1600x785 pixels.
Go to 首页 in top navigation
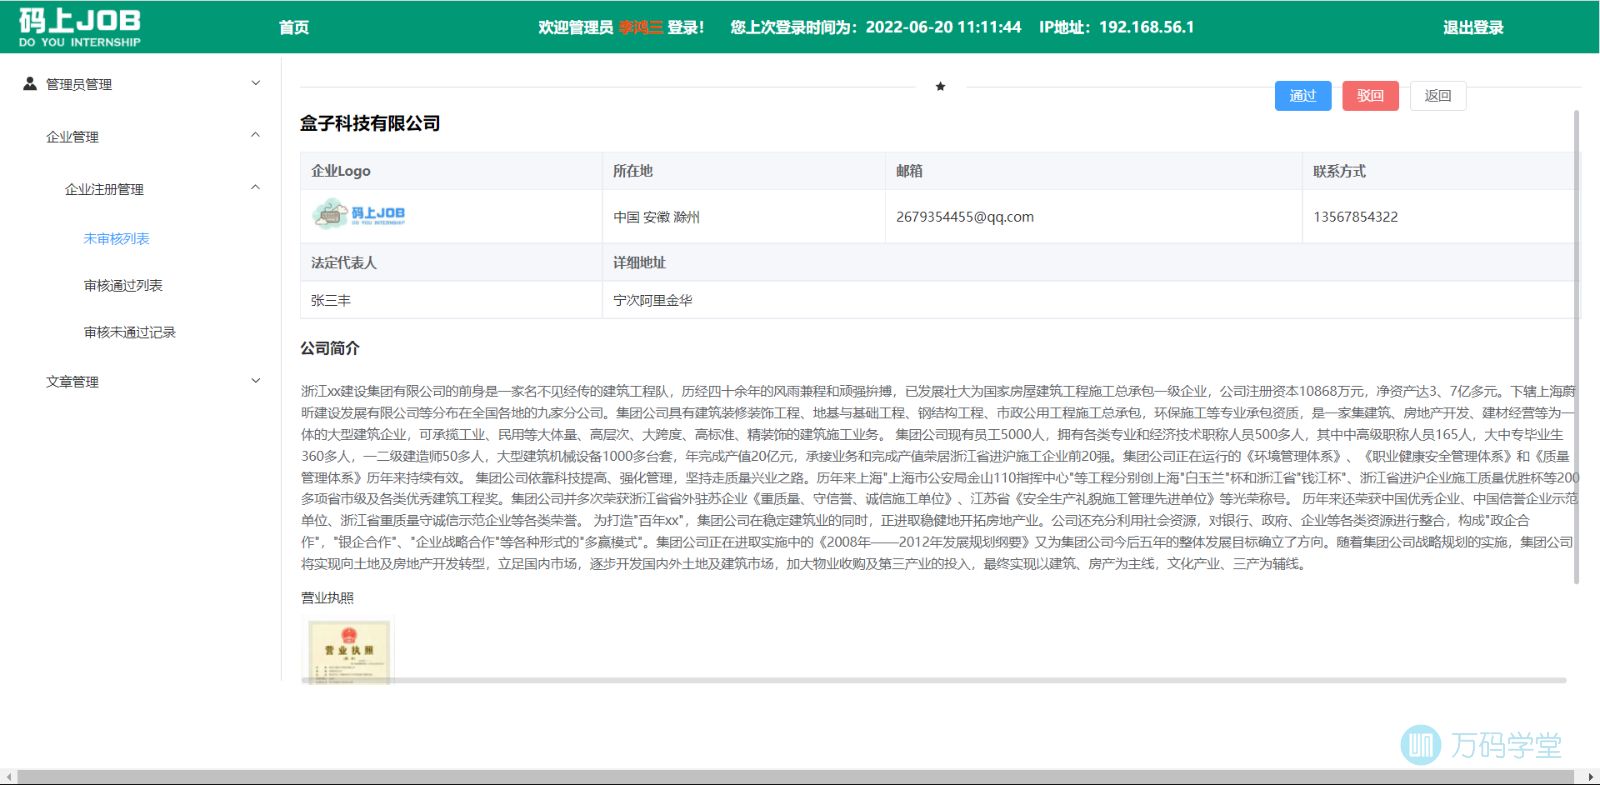(x=294, y=27)
